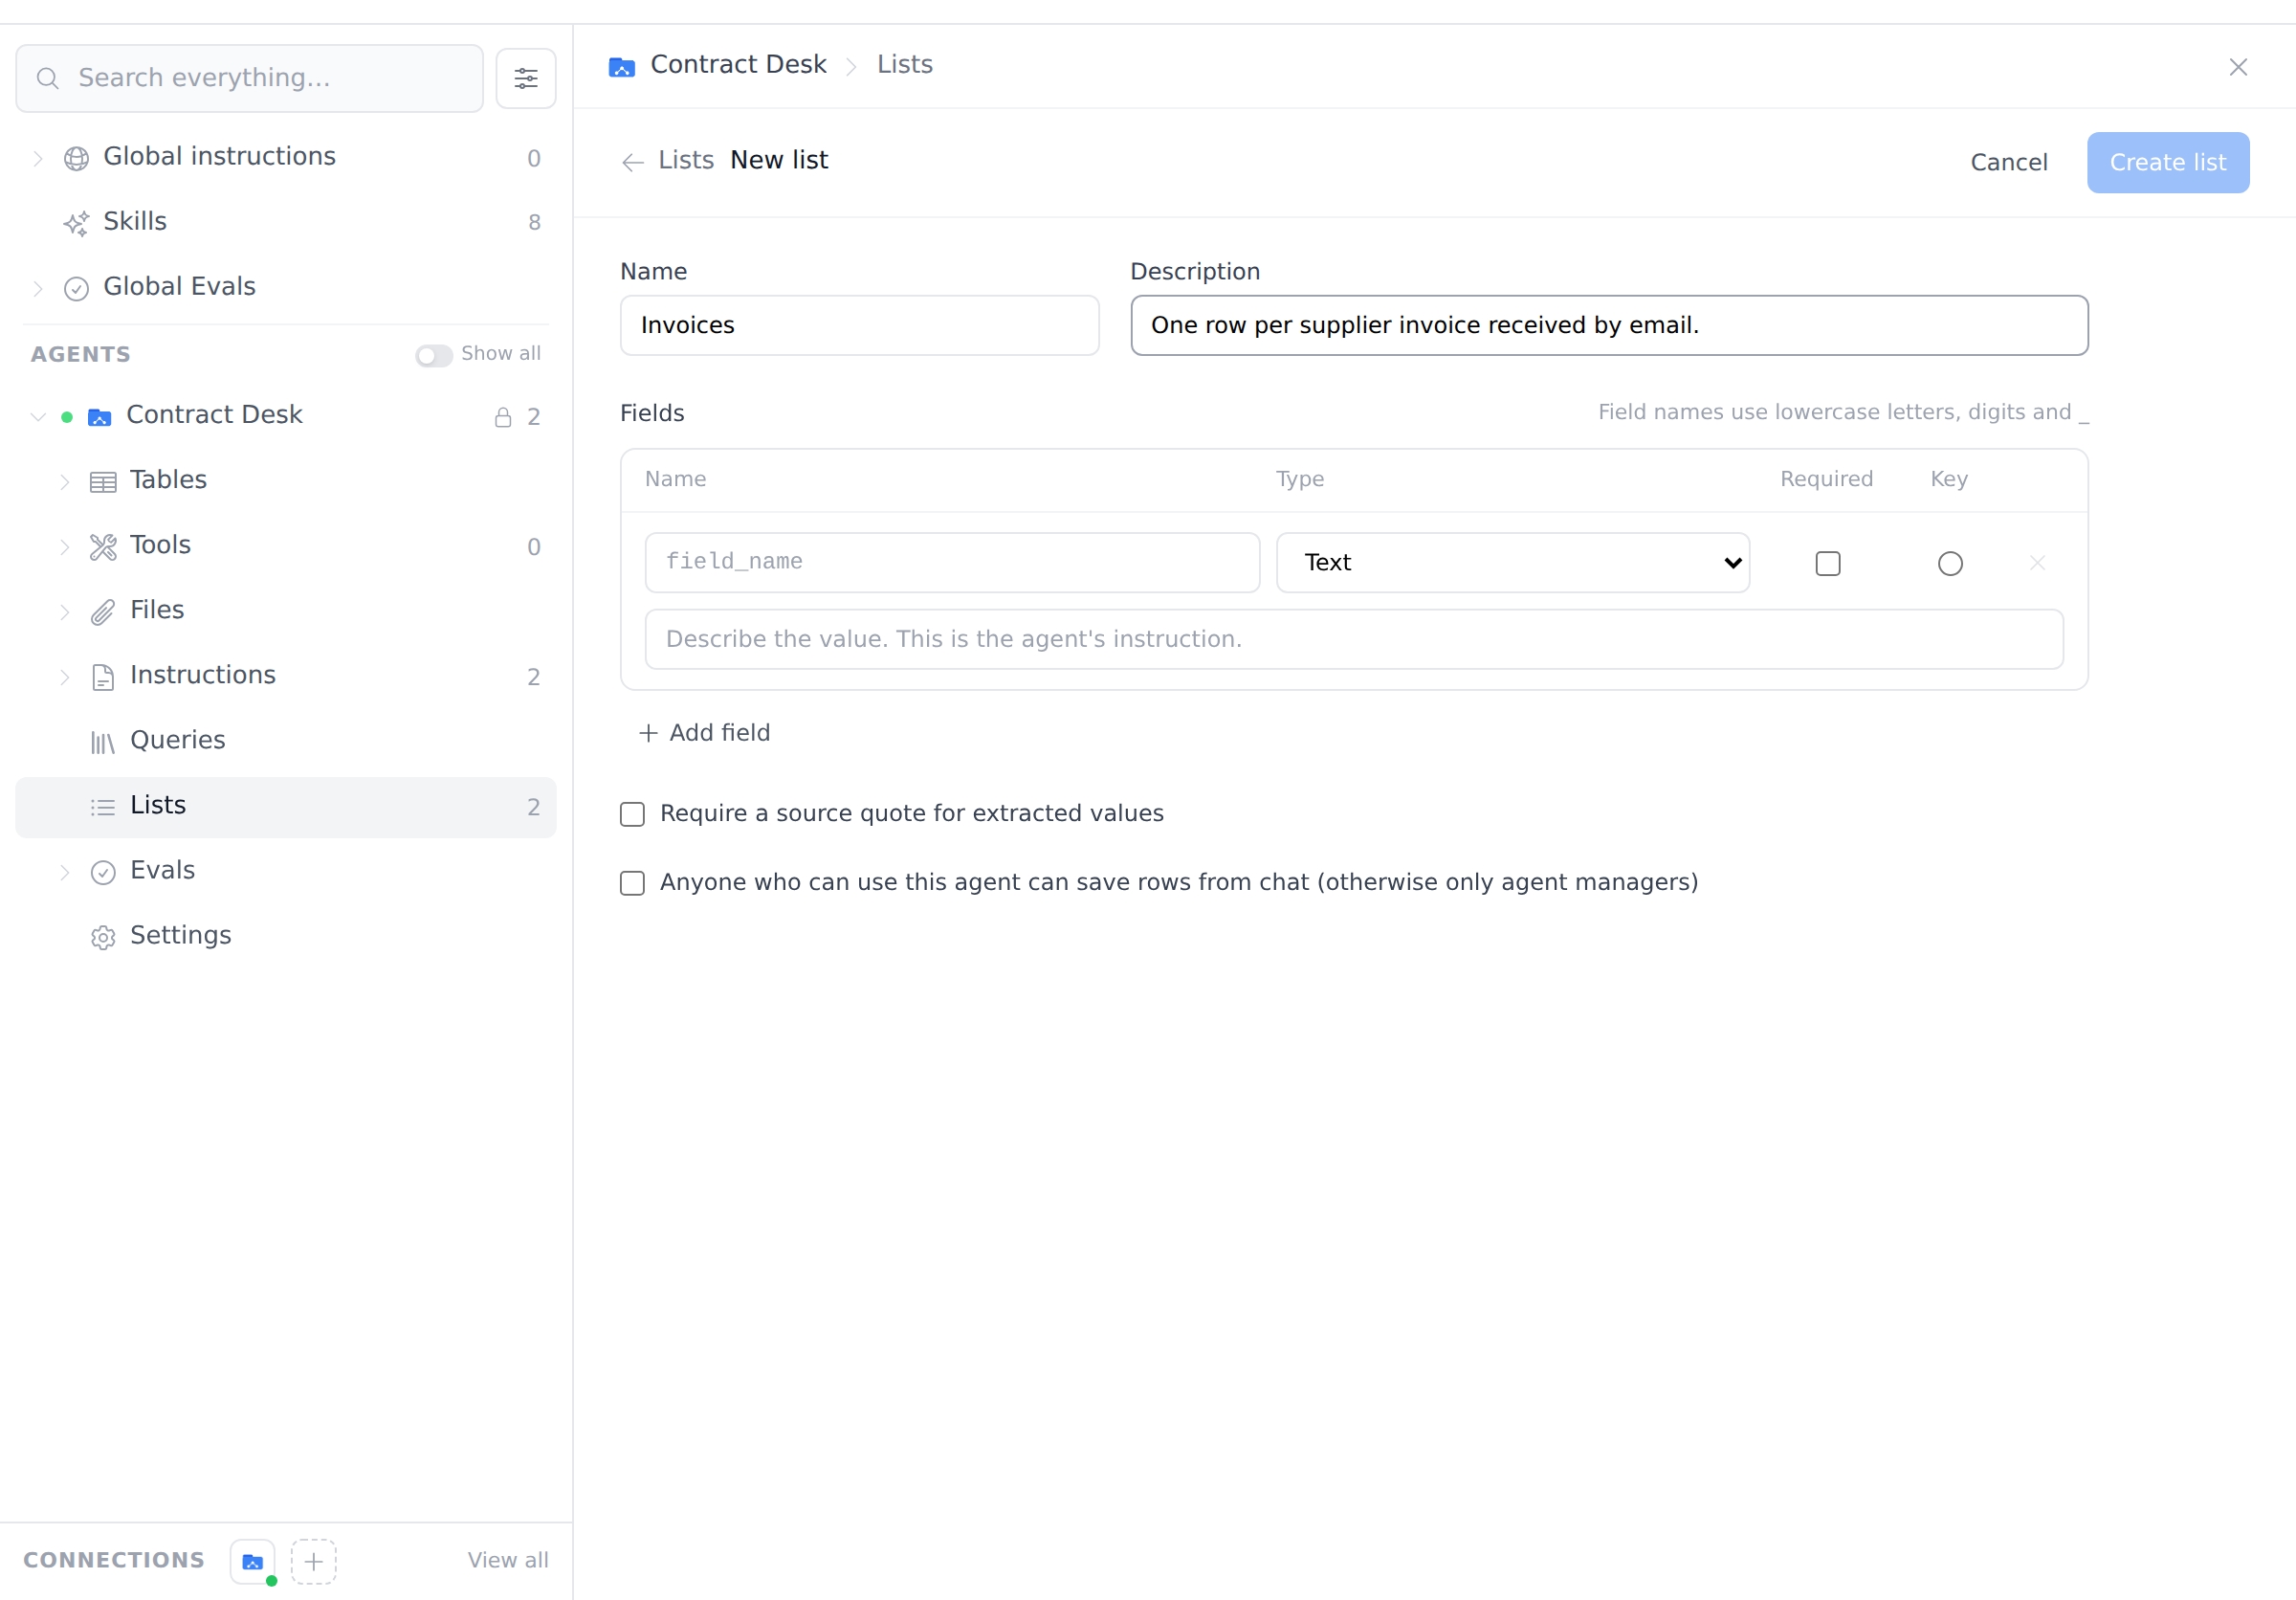This screenshot has height=1600, width=2296.
Task: Enable Require a source quote checkbox
Action: pyautogui.click(x=632, y=814)
